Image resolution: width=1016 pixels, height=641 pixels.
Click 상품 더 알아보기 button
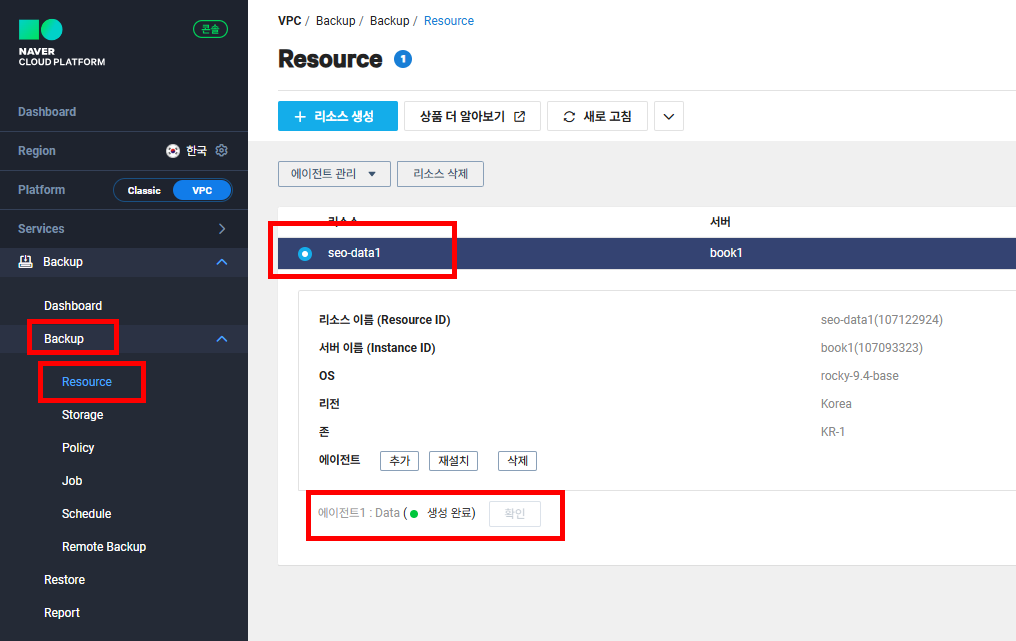click(x=472, y=116)
